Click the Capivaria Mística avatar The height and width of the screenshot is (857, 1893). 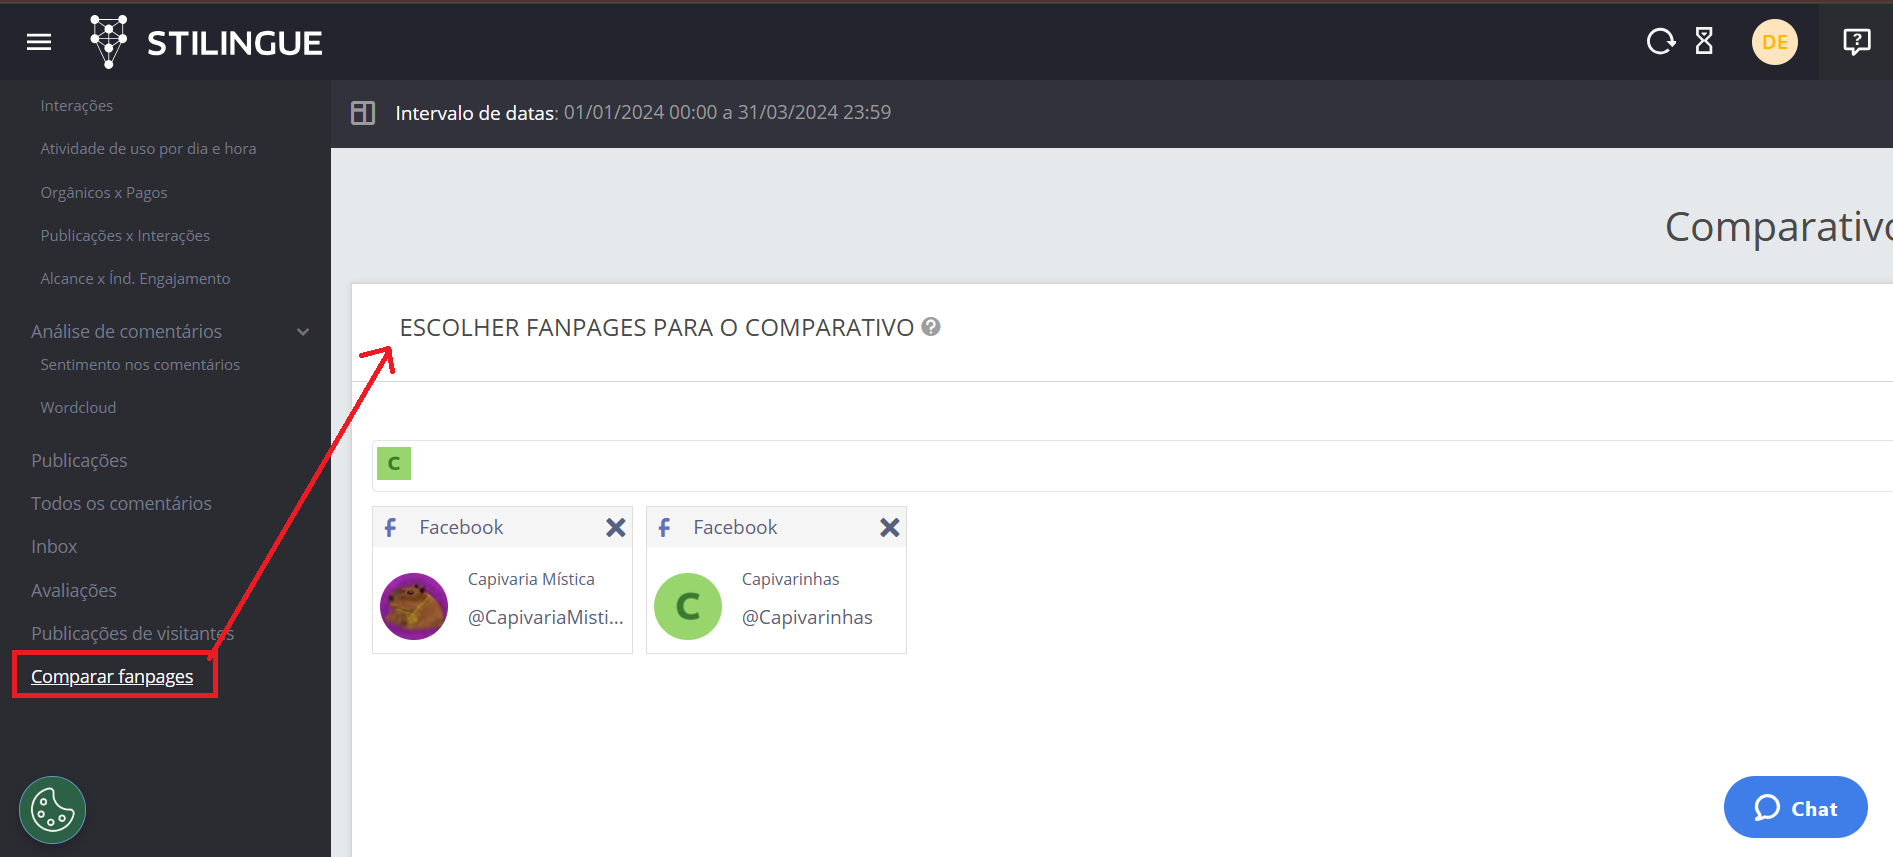click(x=414, y=606)
